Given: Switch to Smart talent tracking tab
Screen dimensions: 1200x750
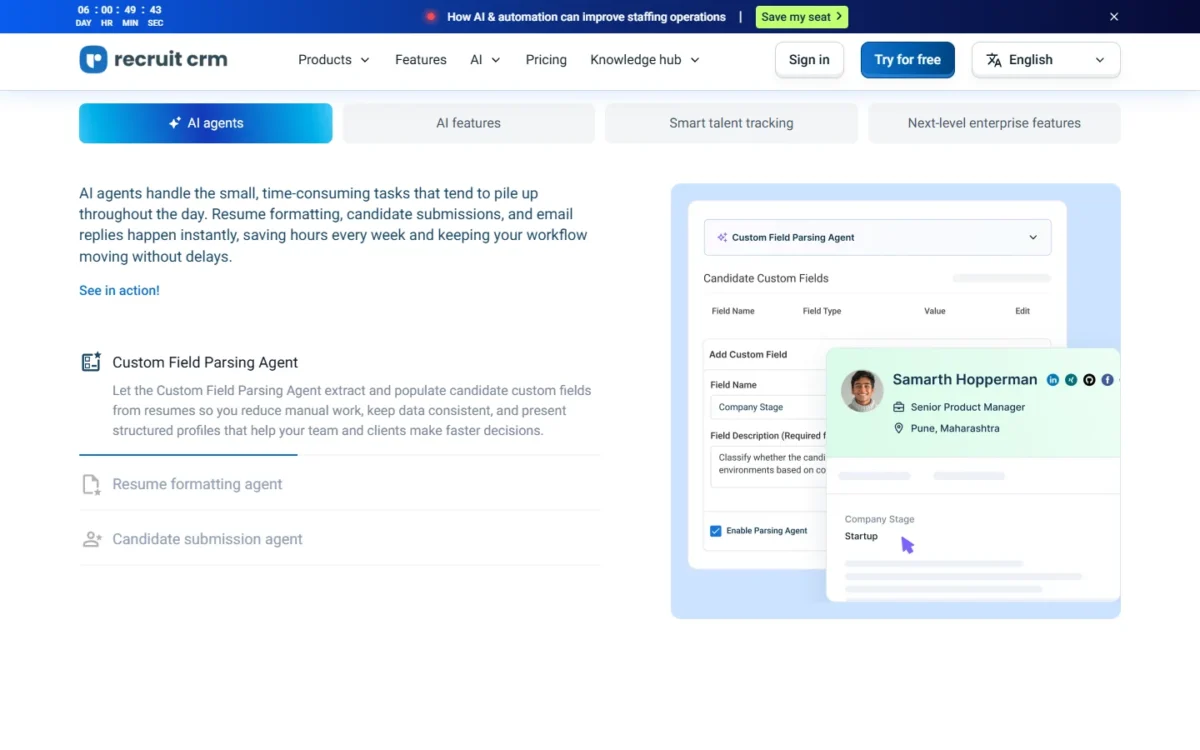Looking at the screenshot, I should (x=731, y=123).
